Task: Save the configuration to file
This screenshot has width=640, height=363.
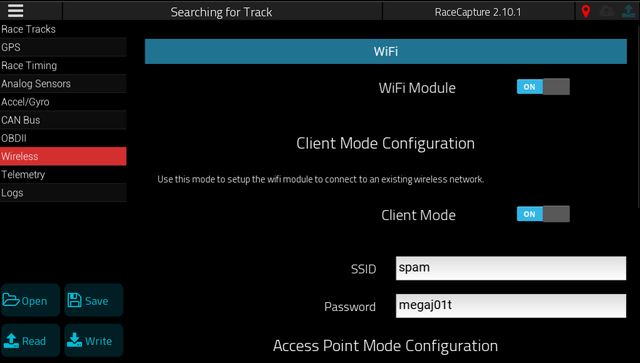Action: click(93, 300)
